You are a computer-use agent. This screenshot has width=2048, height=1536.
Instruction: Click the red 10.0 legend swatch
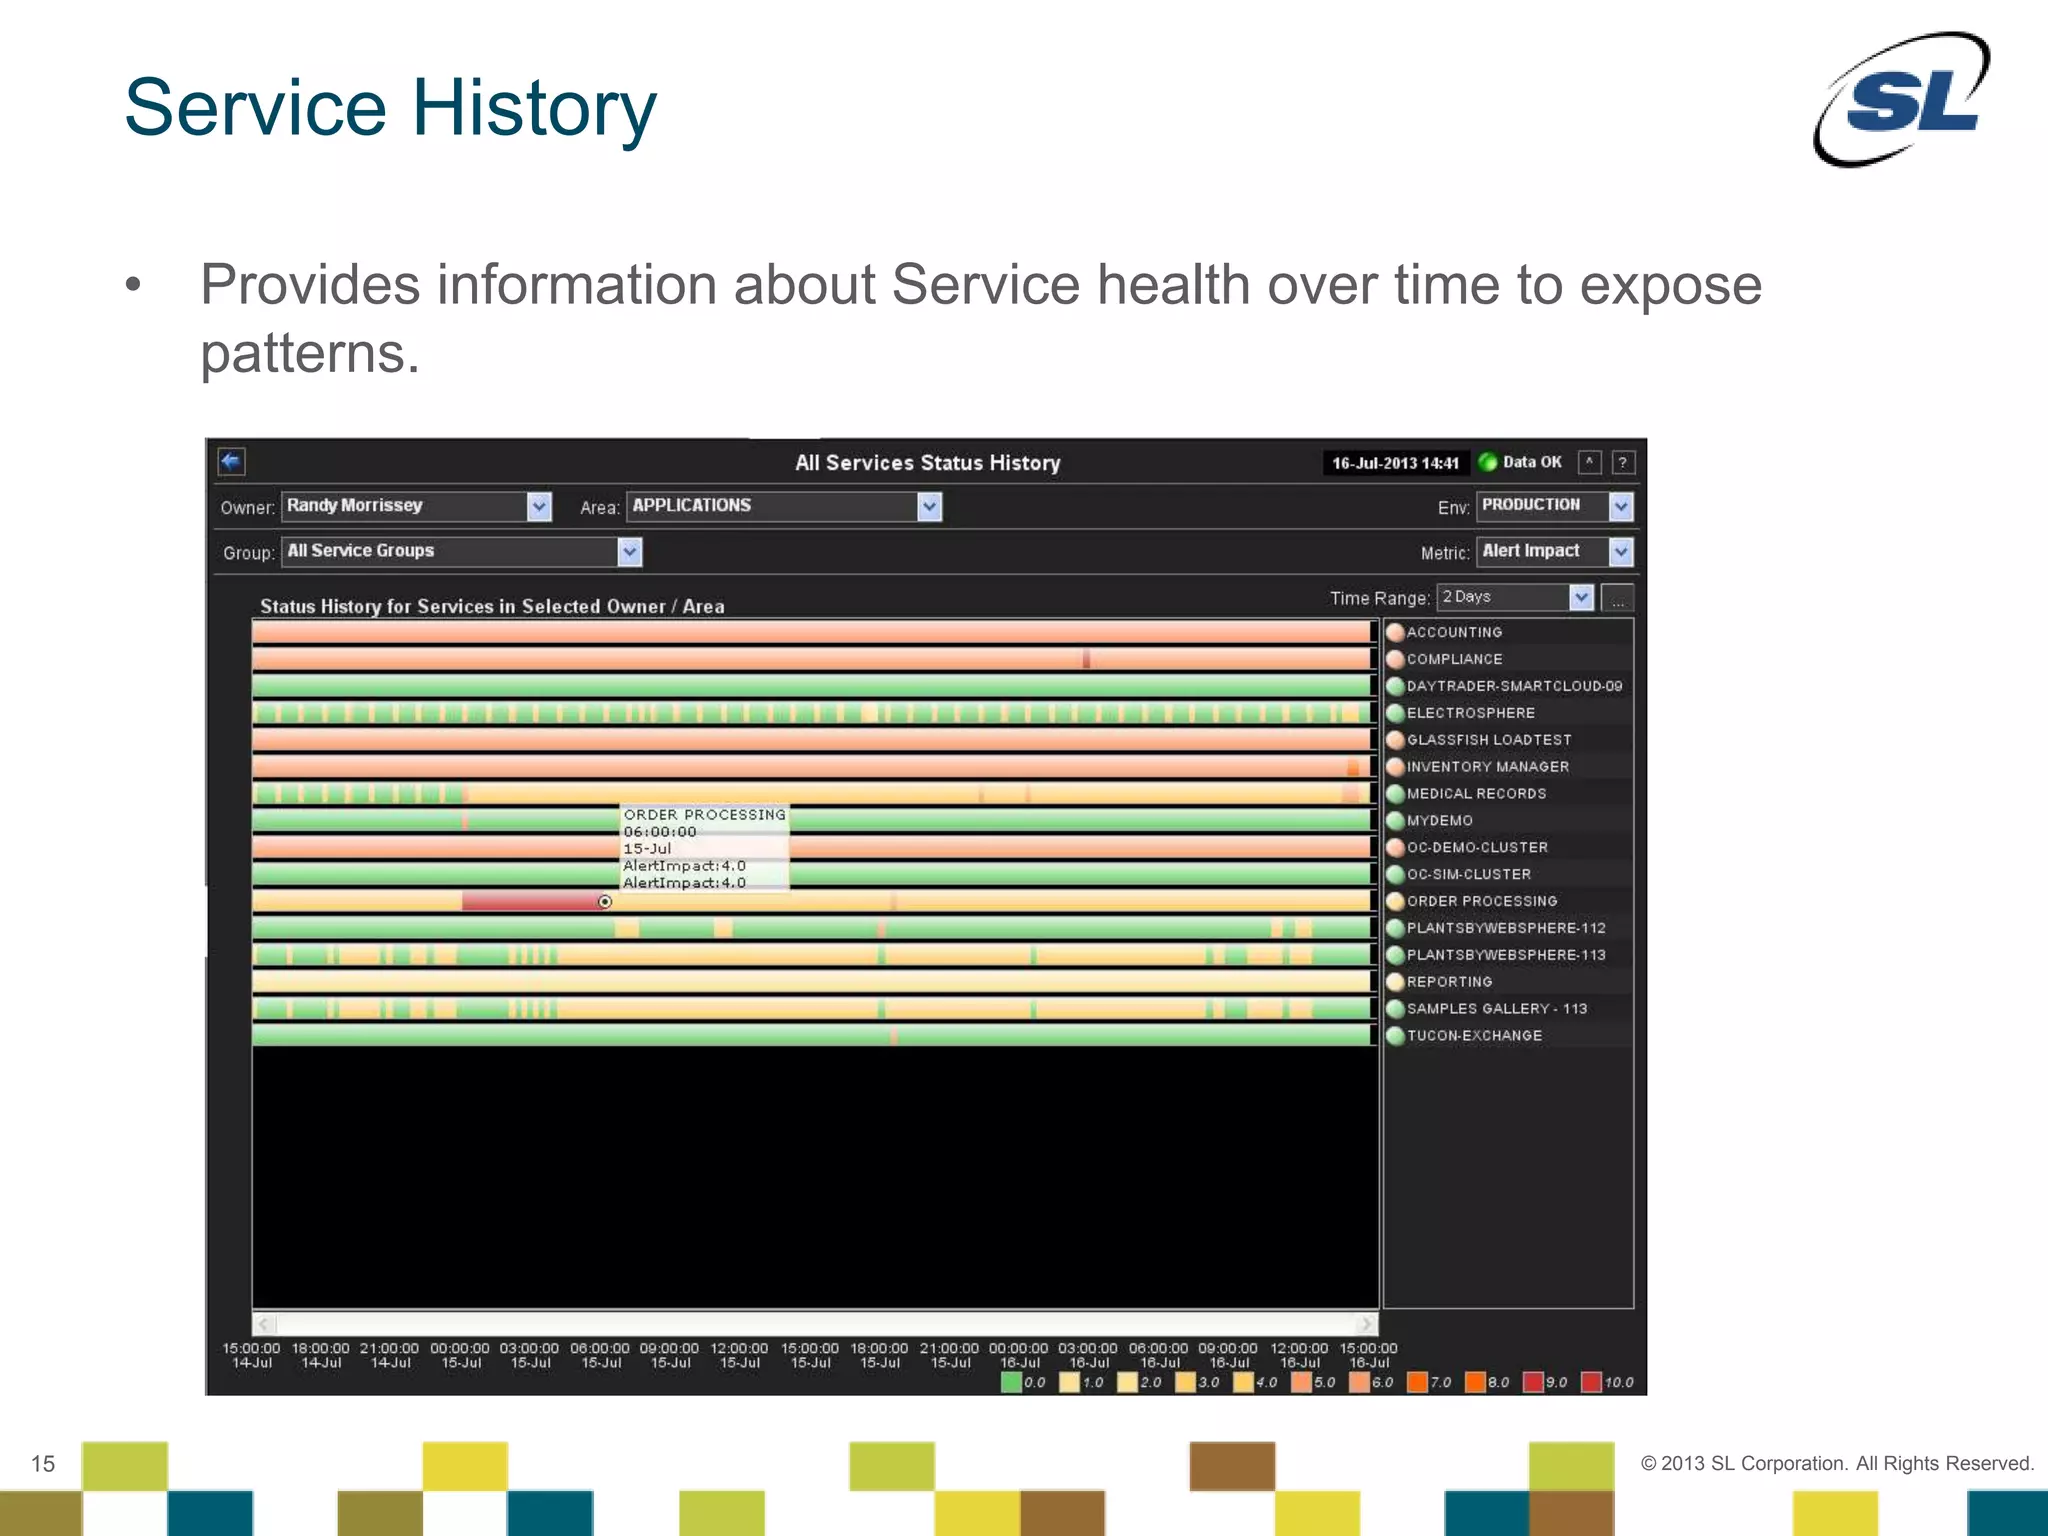pyautogui.click(x=1590, y=1382)
